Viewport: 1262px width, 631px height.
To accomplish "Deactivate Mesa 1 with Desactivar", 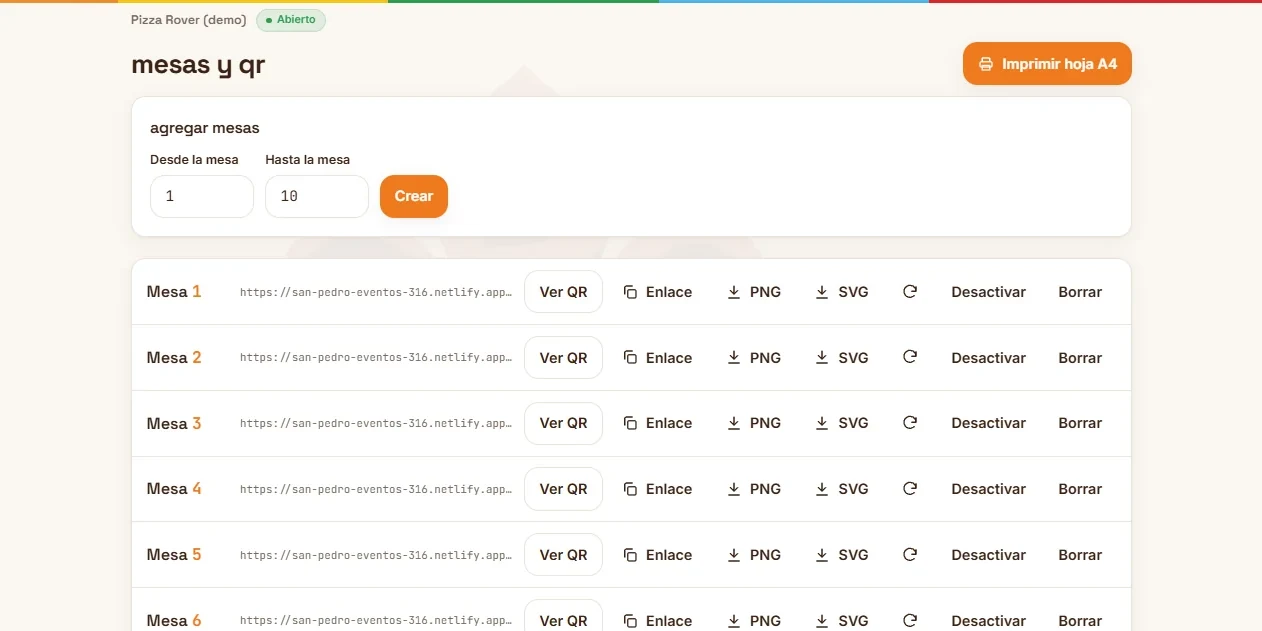I will pos(989,292).
